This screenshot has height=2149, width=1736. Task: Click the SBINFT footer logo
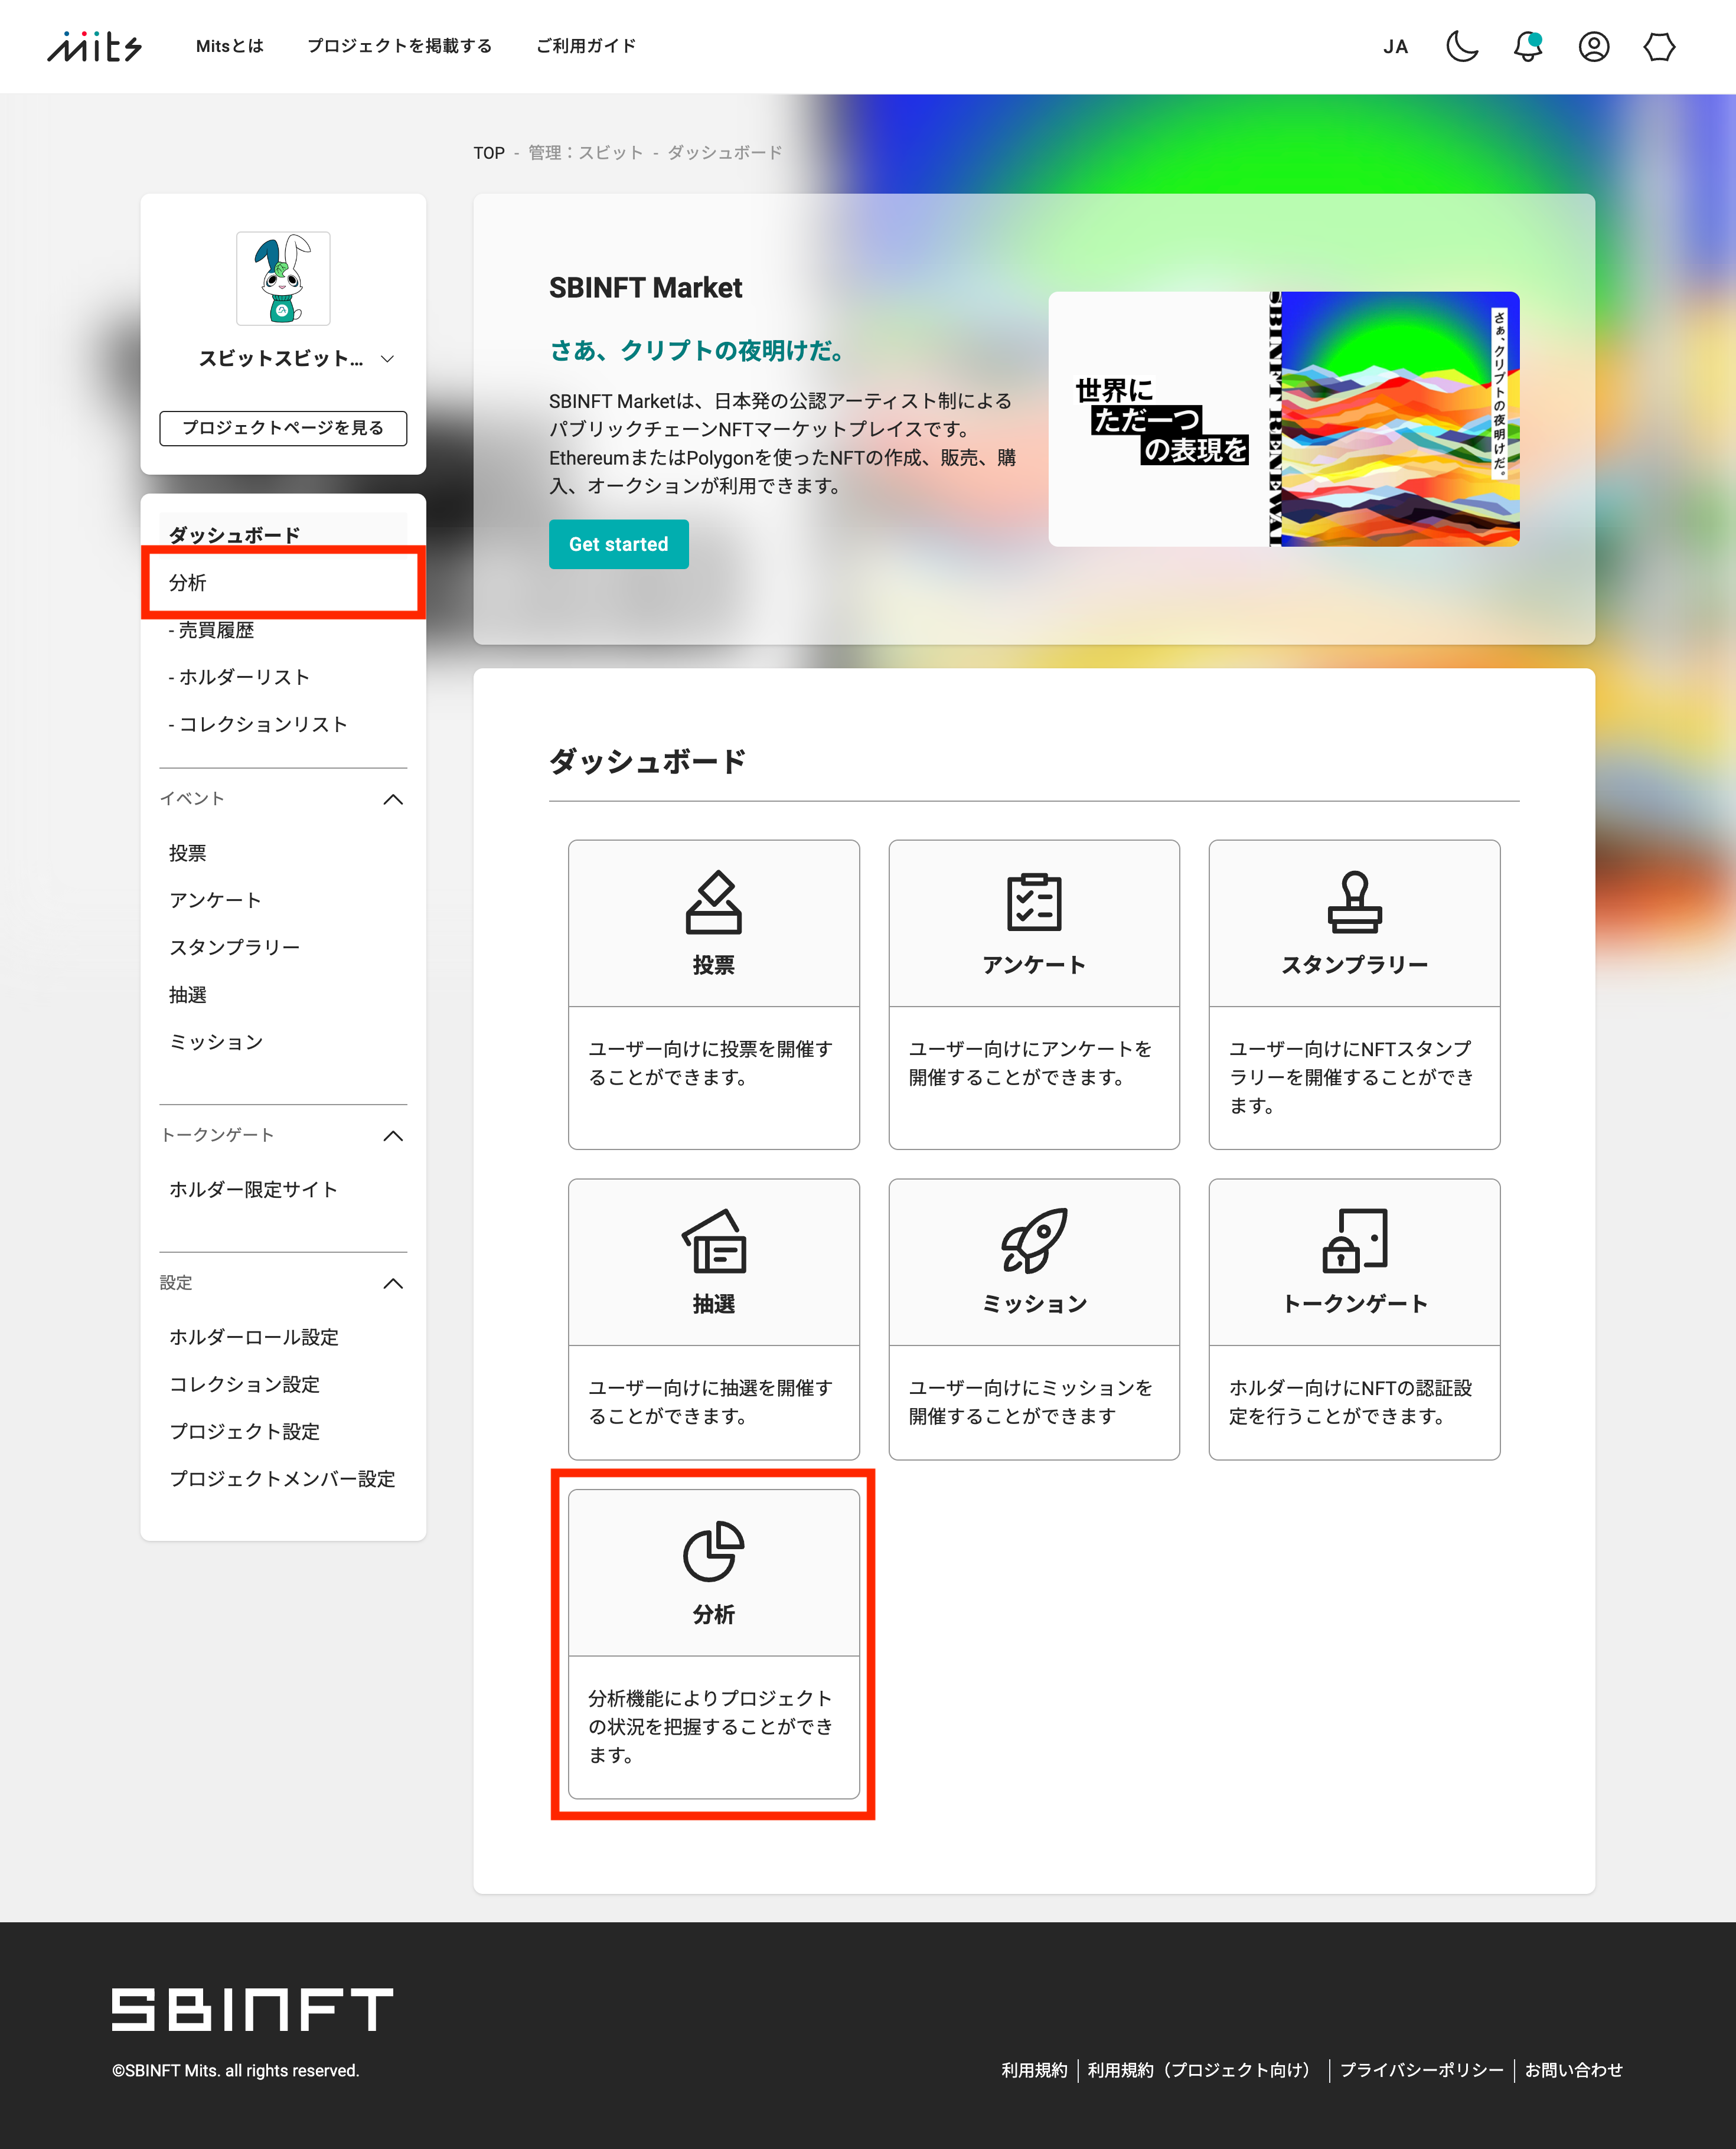[x=252, y=2009]
